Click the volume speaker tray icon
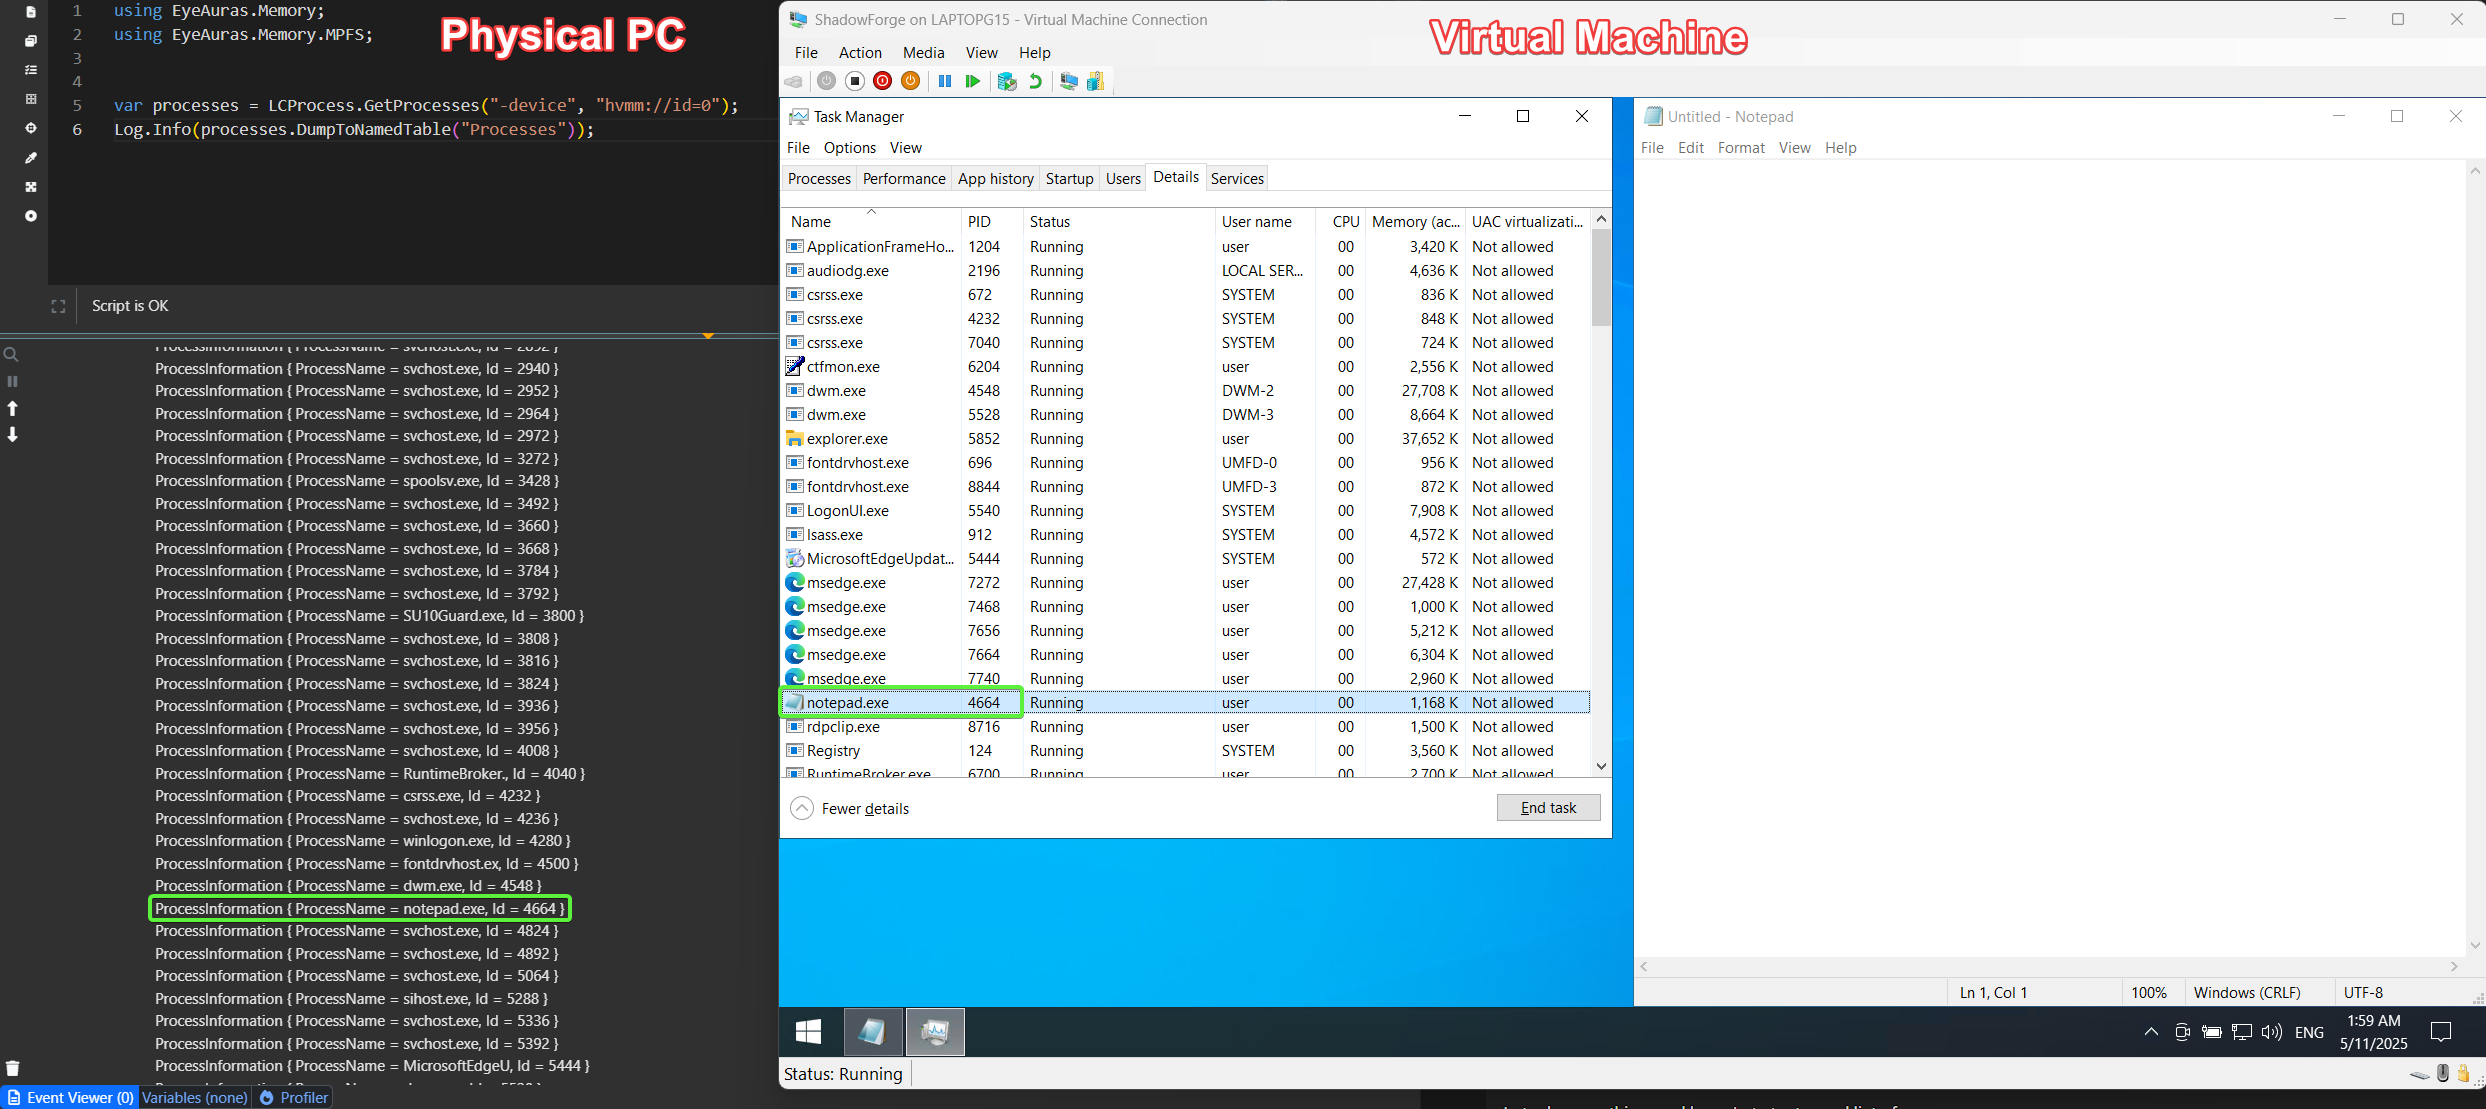2486x1109 pixels. tap(2272, 1032)
